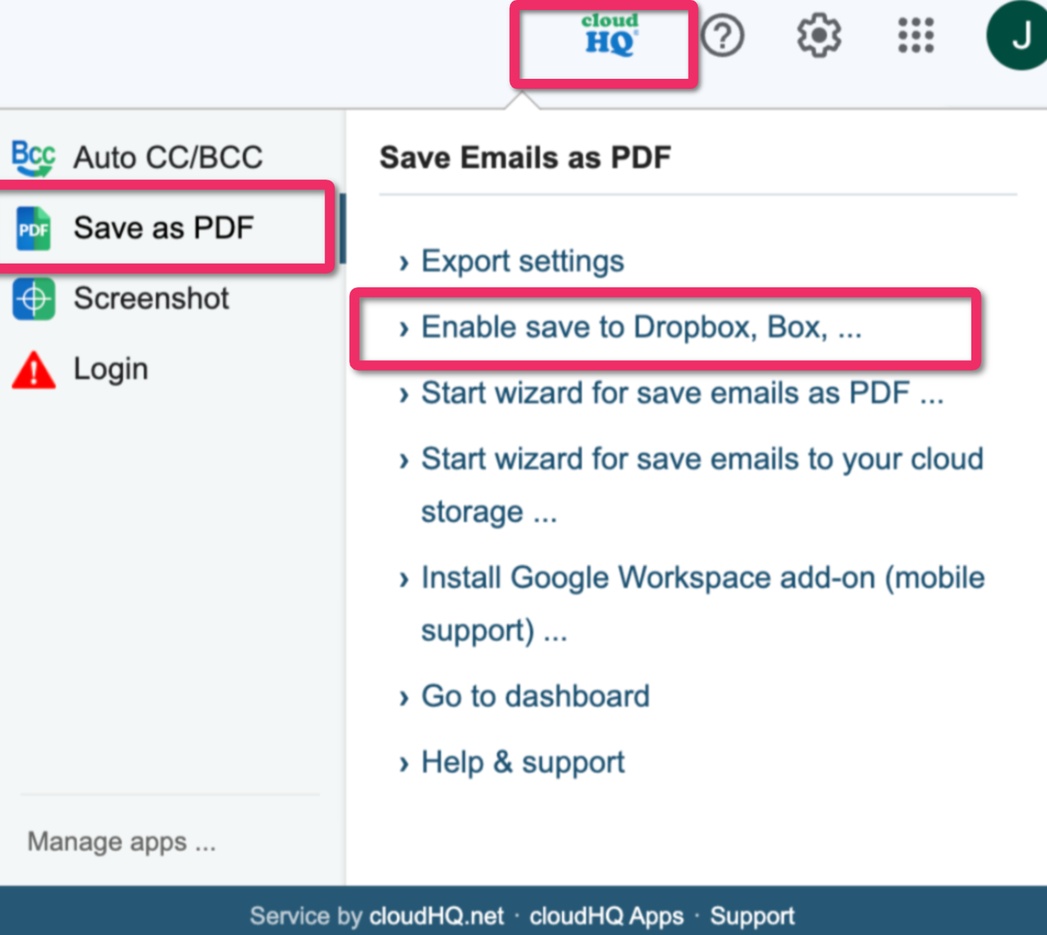Screen dimensions: 1047x935
Task: Open cloudHQ Apps footer link
Action: (606, 916)
